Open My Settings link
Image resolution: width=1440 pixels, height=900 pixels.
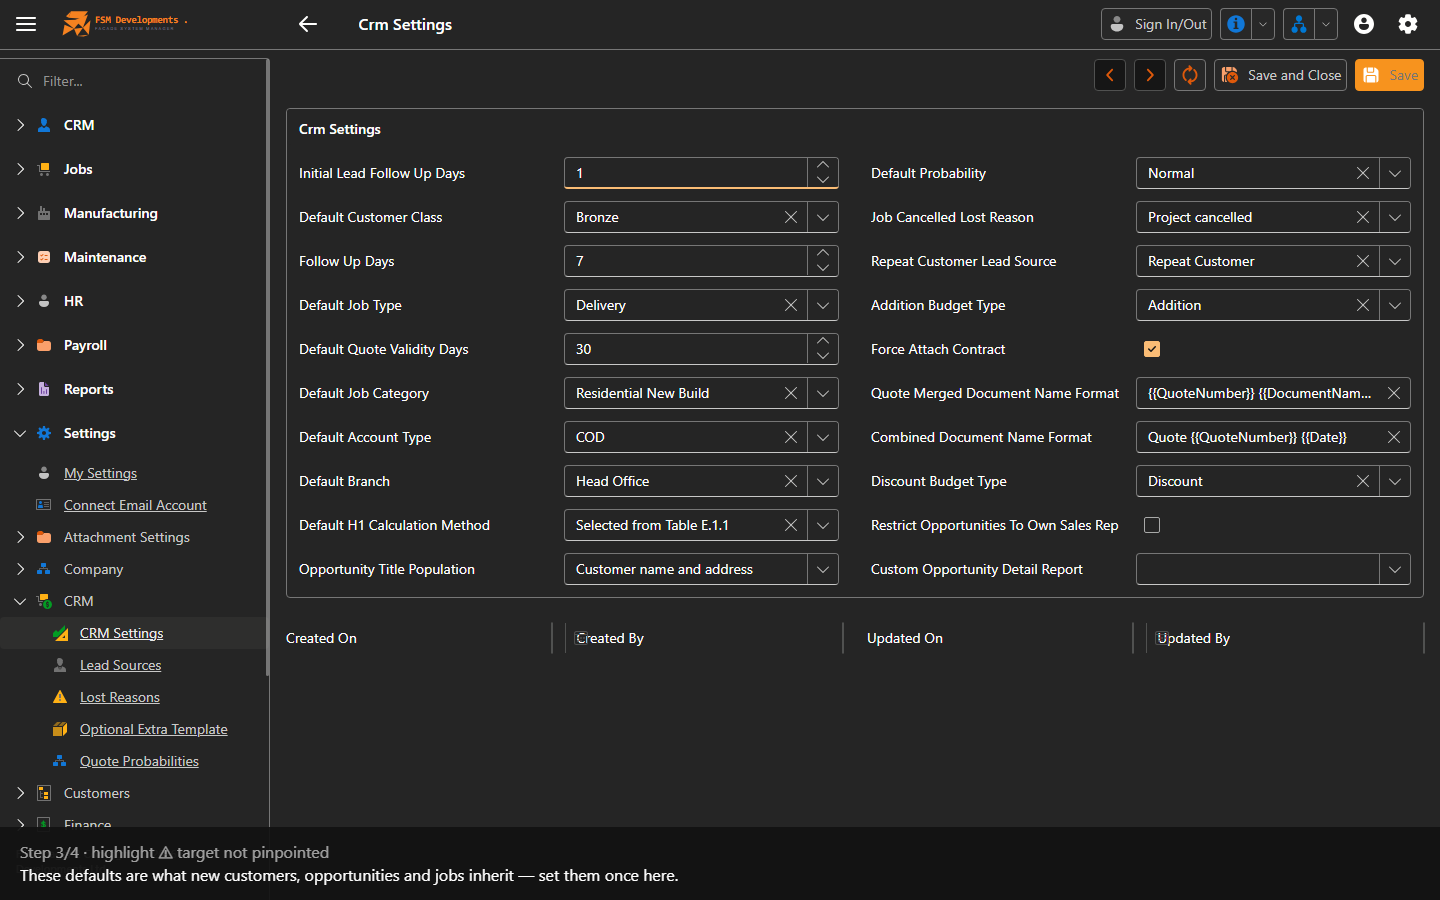coord(100,473)
